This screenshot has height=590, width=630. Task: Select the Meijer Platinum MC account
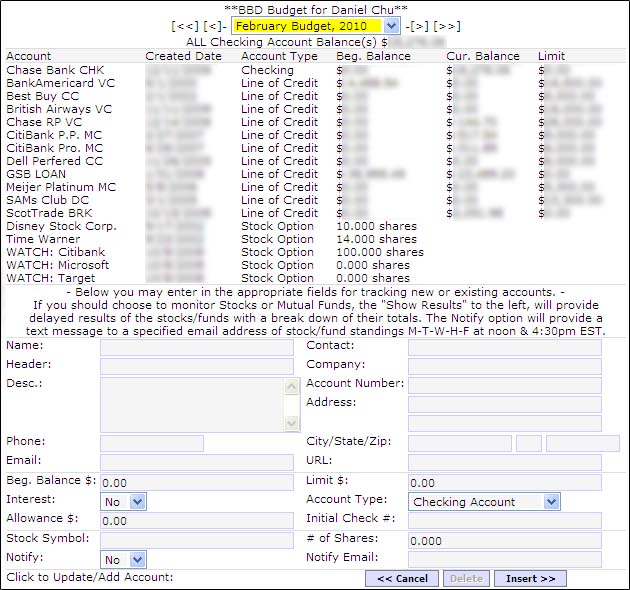coord(61,187)
